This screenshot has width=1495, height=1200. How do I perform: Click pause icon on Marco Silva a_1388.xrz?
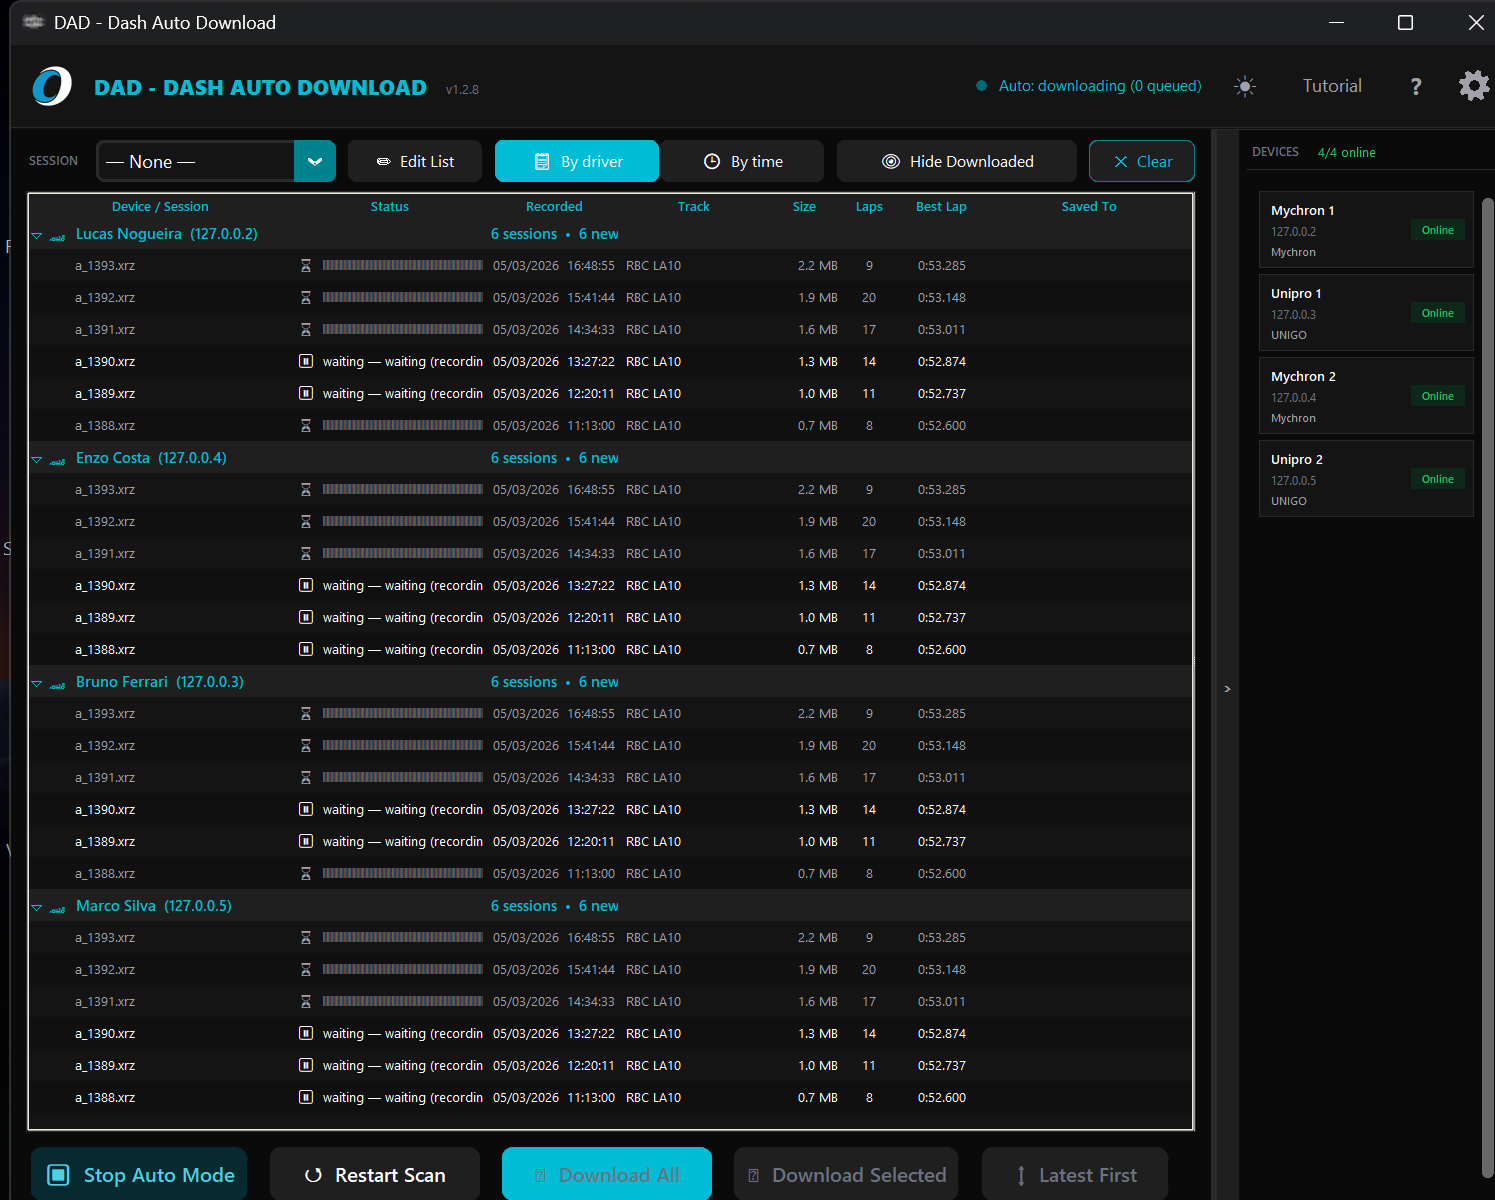(306, 1097)
